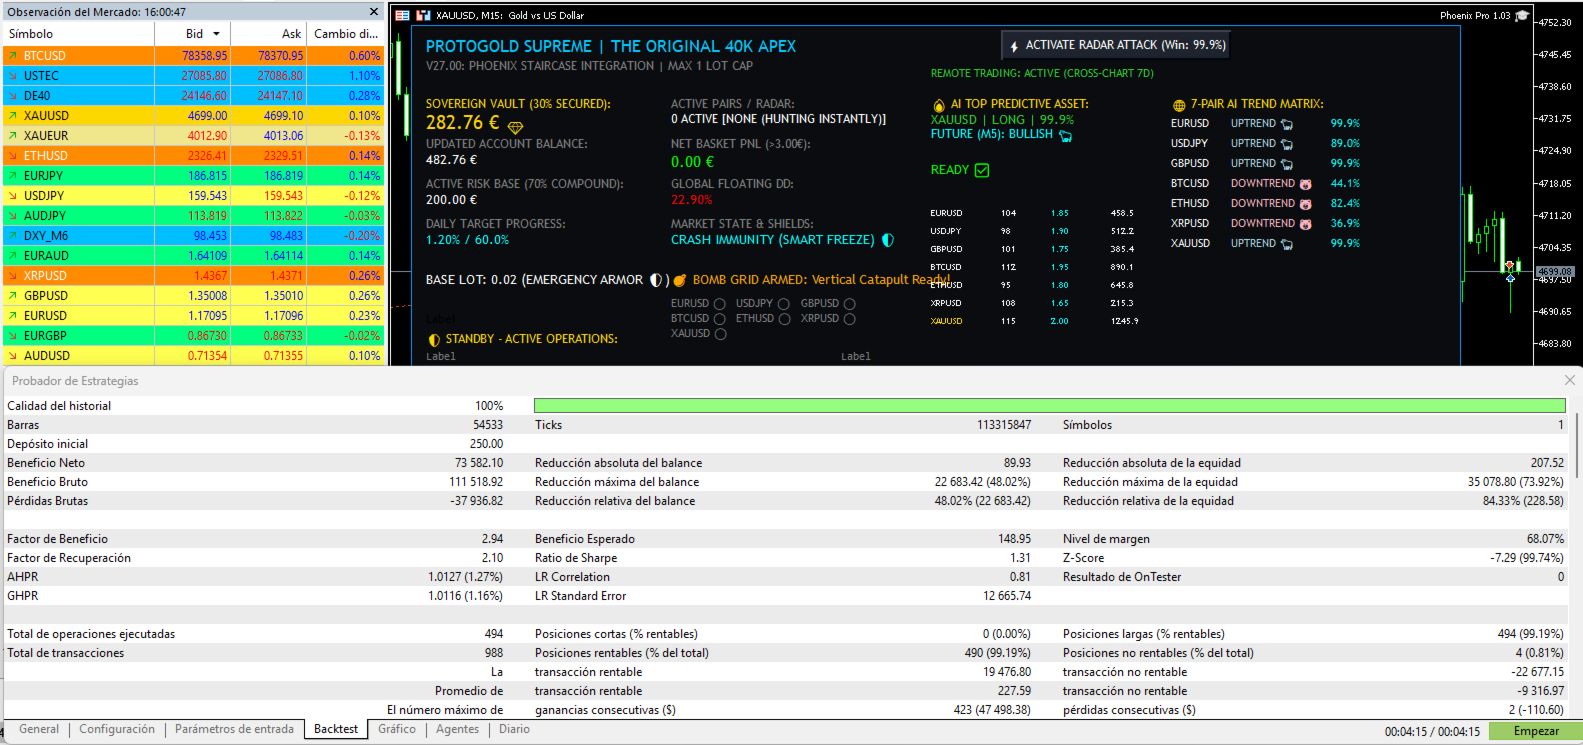Click the green Calidad del historial progress bar
The width and height of the screenshot is (1583, 745).
(1050, 405)
